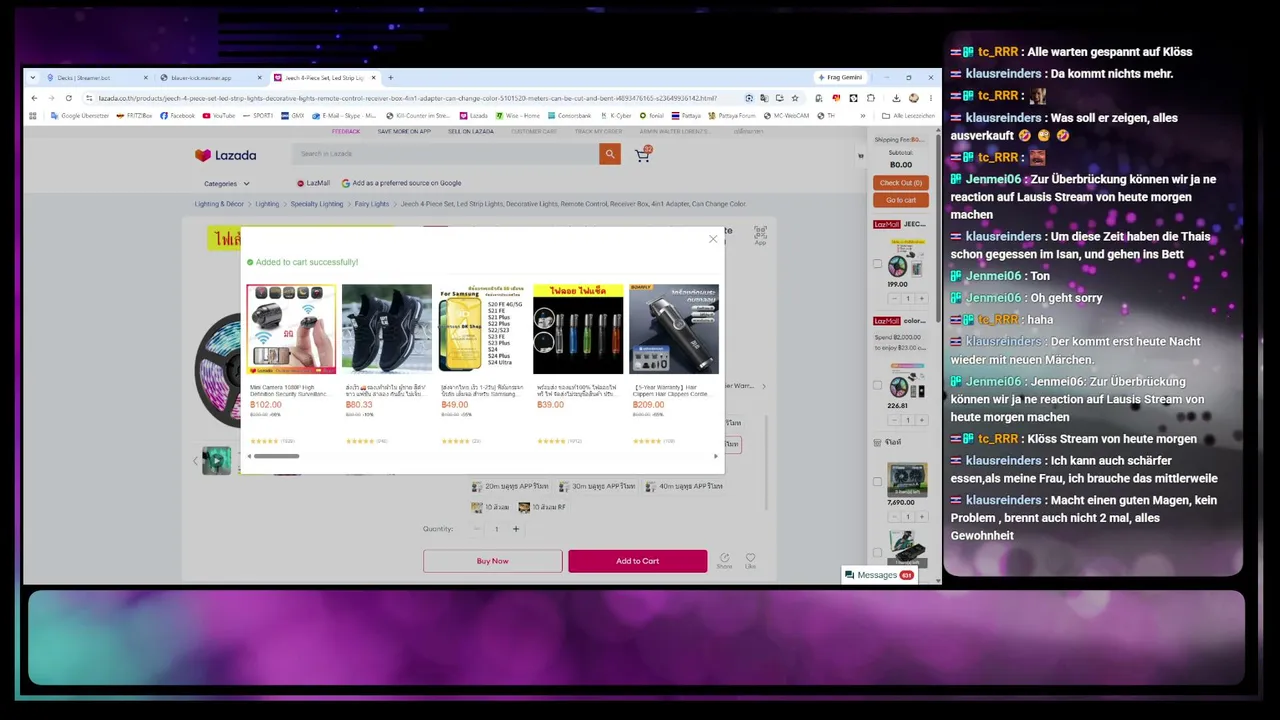This screenshot has height=720, width=1280.
Task: Open the Consorsbank bookmark
Action: point(569,115)
